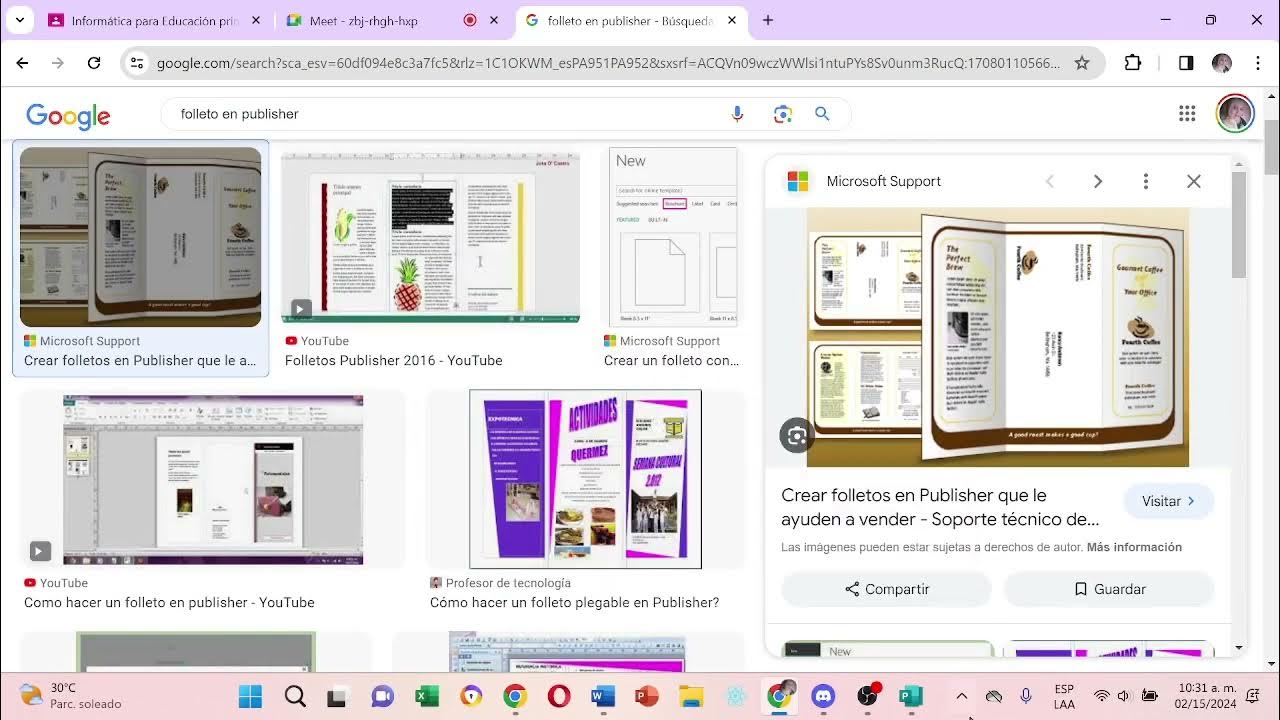
Task: Start voice search with microphone
Action: 737,114
